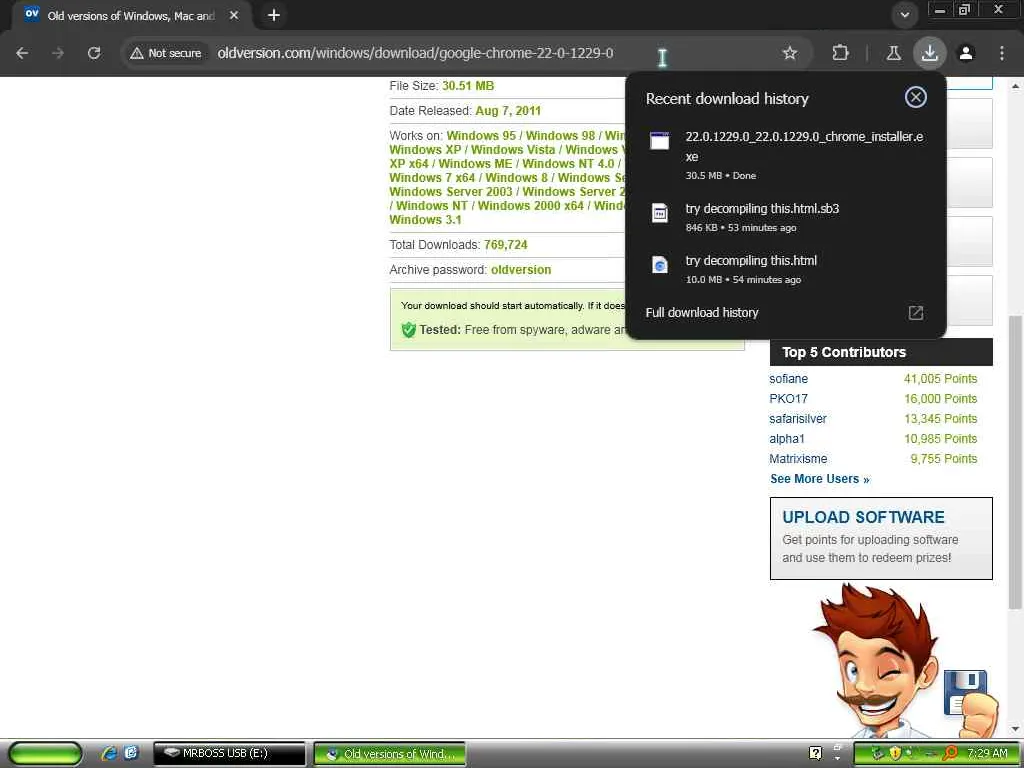Click the chrome installer file icon
Image resolution: width=1024 pixels, height=768 pixels.
[660, 141]
